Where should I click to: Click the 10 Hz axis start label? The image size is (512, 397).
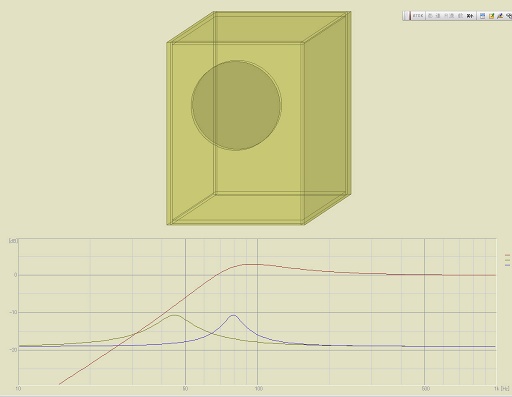[18, 389]
